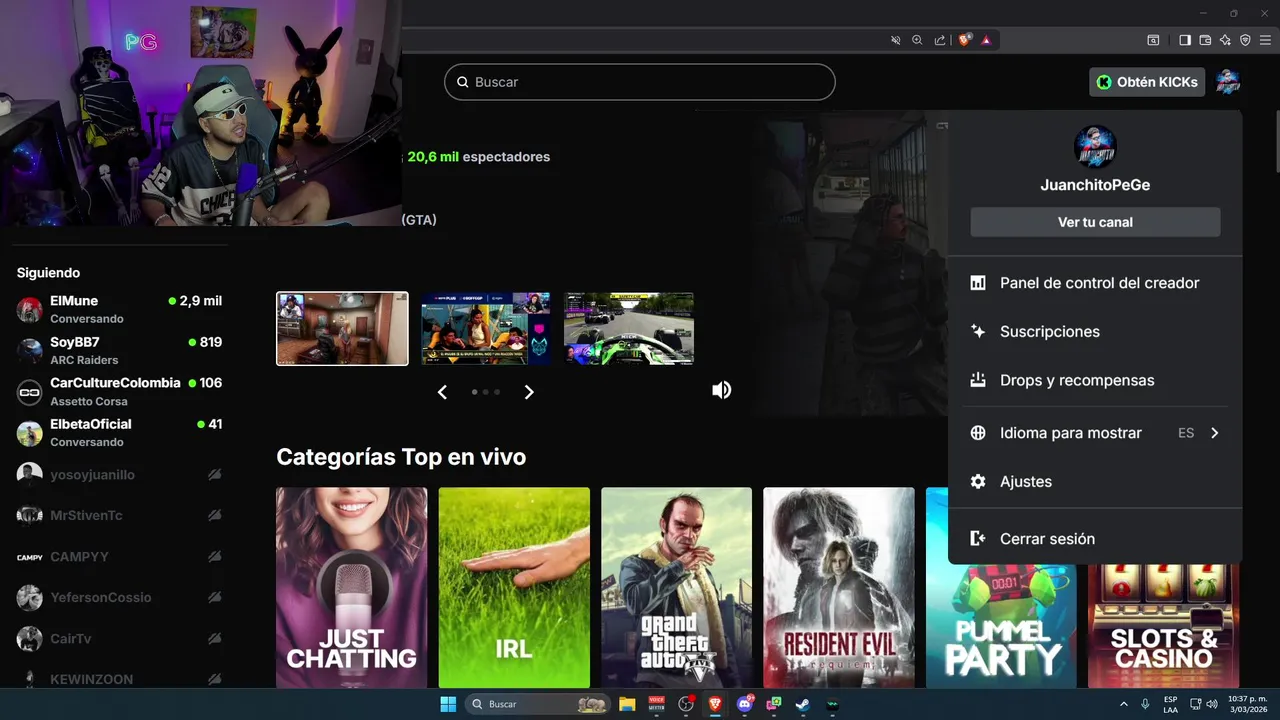
Task: Open the Brave Wallet icon
Action: pyautogui.click(x=1205, y=40)
